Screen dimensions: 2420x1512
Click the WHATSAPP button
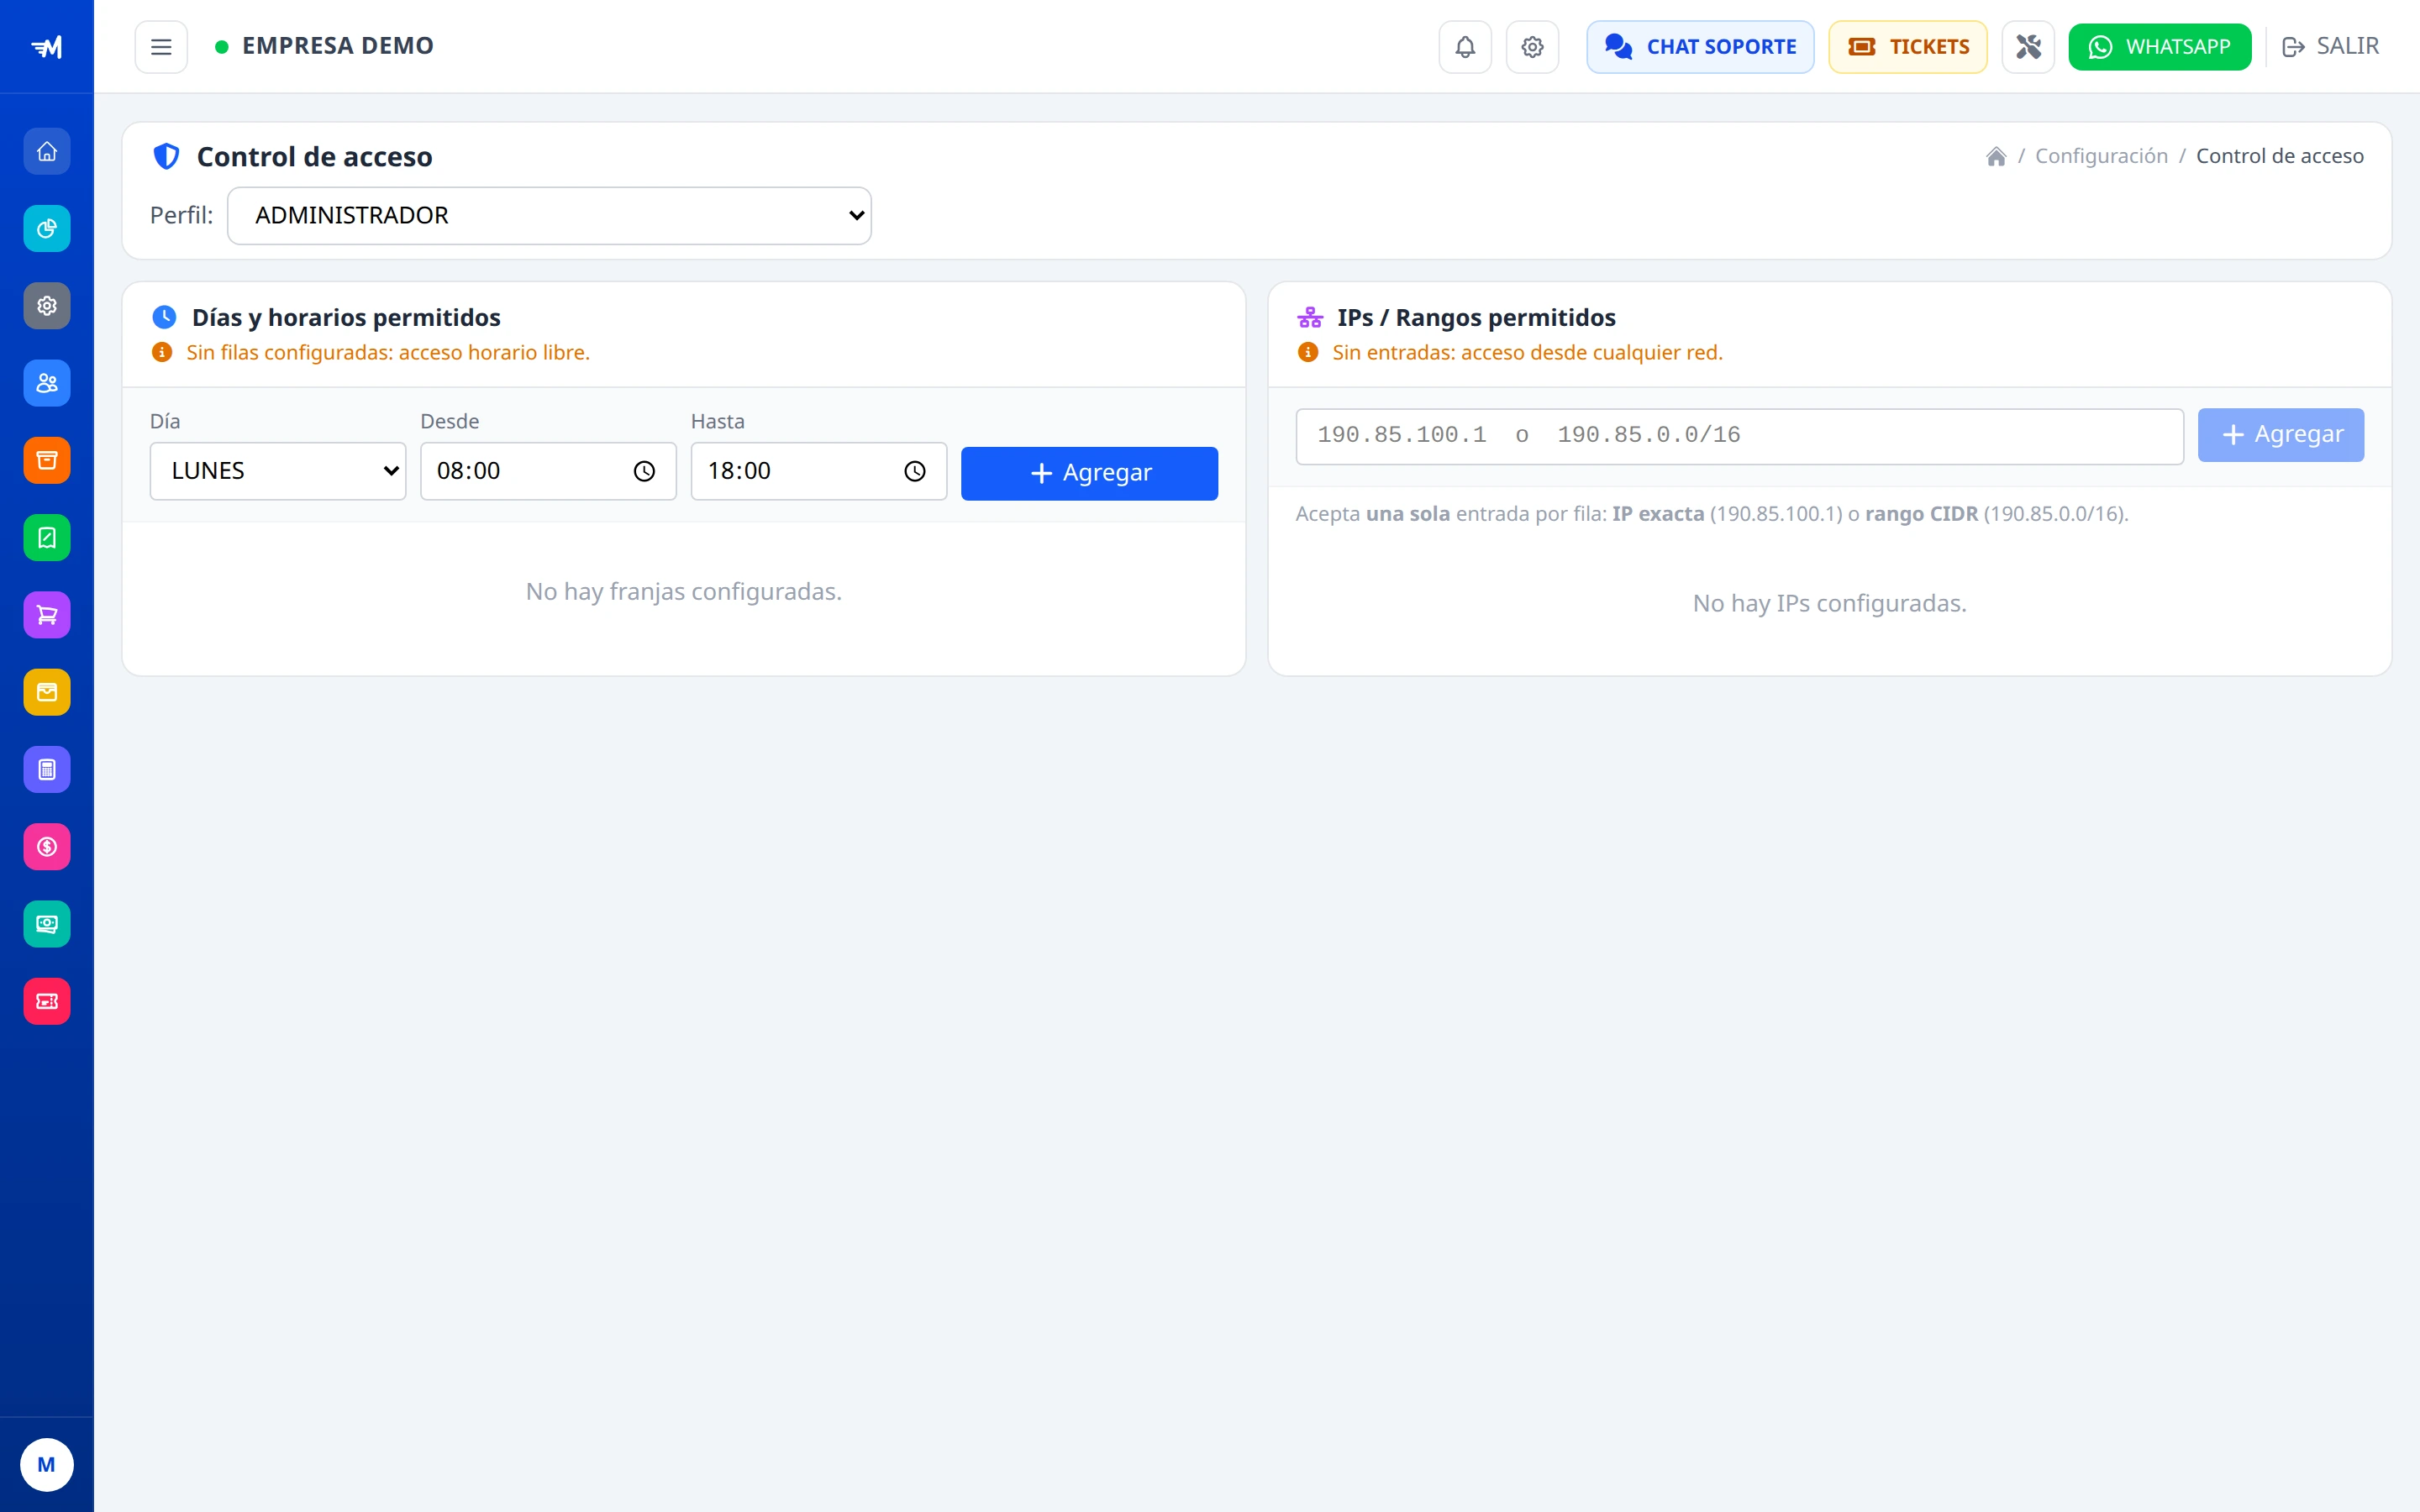[x=2160, y=47]
